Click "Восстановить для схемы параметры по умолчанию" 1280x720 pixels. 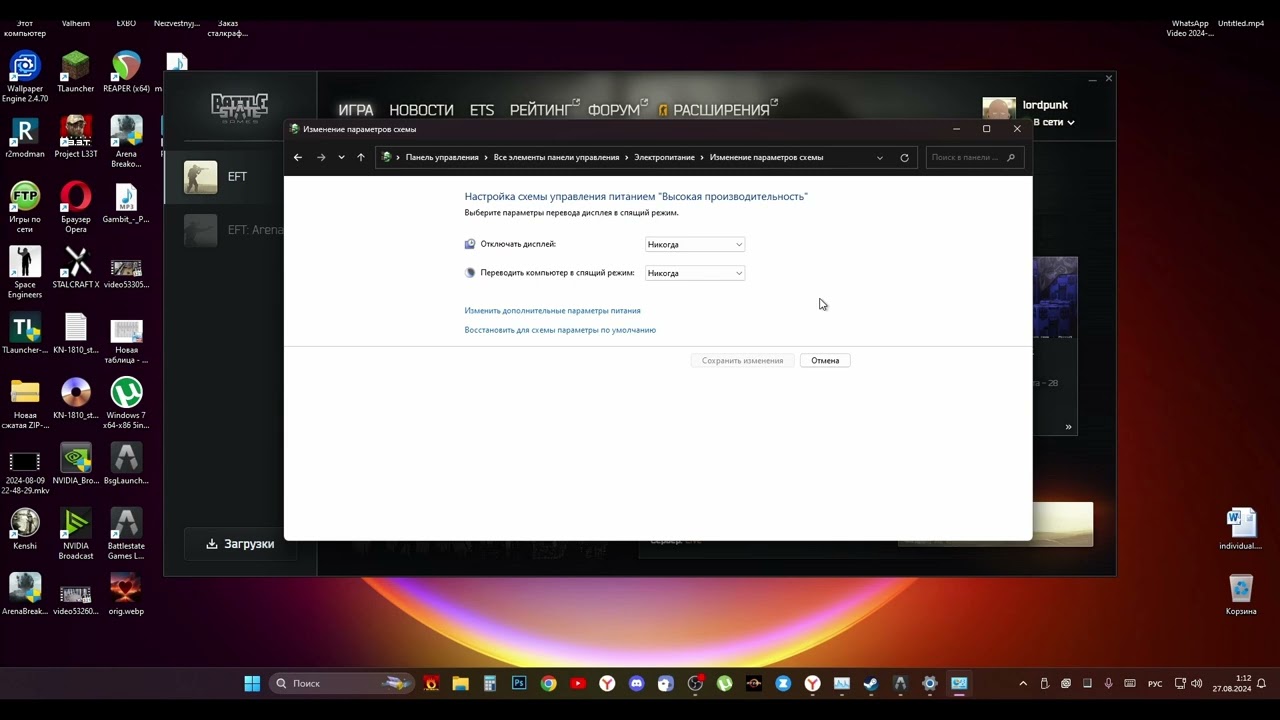[x=560, y=330]
